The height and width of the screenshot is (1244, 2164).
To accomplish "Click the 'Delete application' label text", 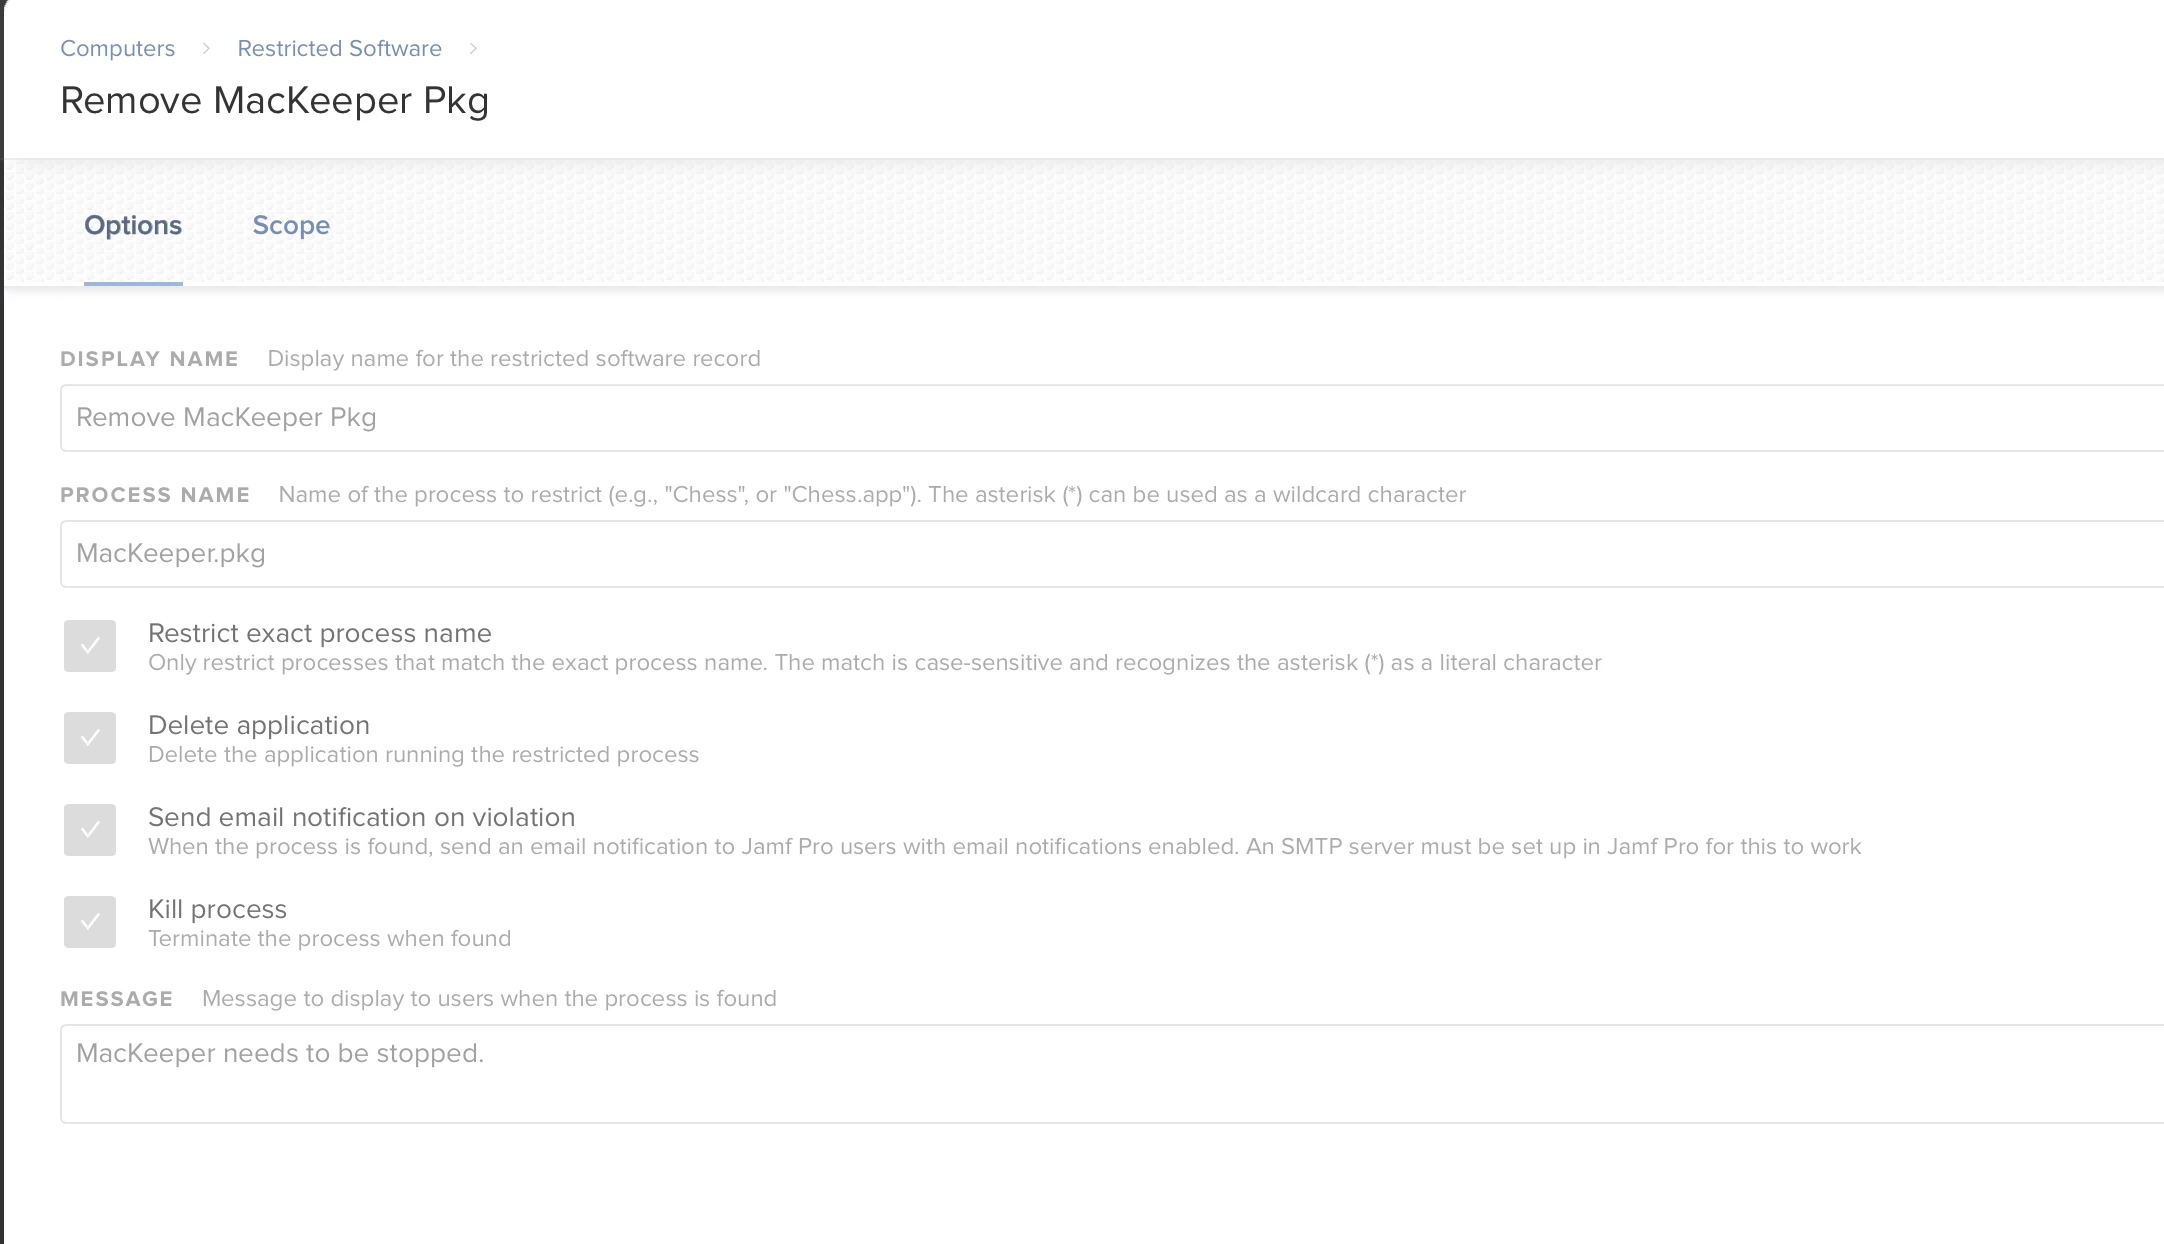I will [x=259, y=725].
